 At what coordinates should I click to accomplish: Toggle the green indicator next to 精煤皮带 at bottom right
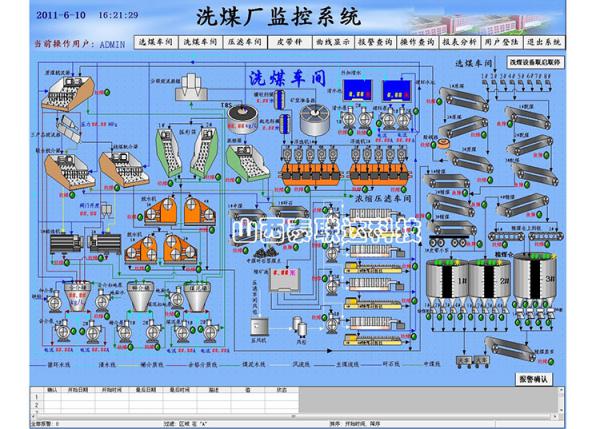click(x=551, y=361)
